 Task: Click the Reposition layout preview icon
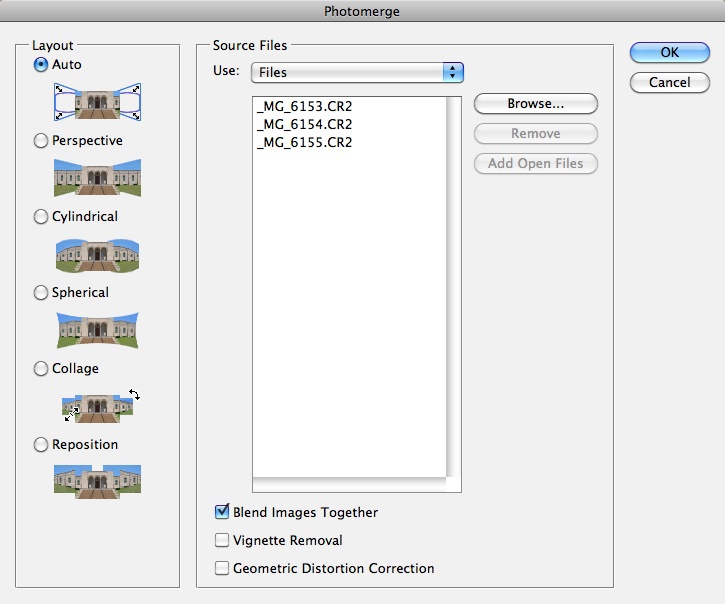[97, 480]
